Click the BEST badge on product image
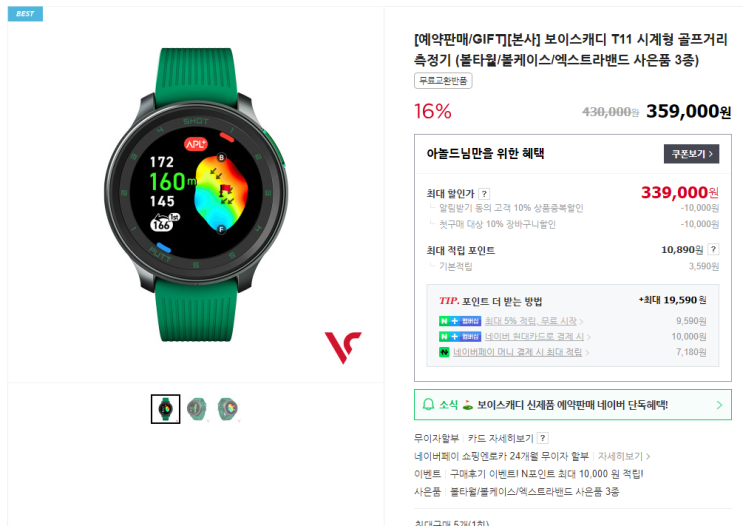Image resolution: width=743 pixels, height=526 pixels. [25, 14]
